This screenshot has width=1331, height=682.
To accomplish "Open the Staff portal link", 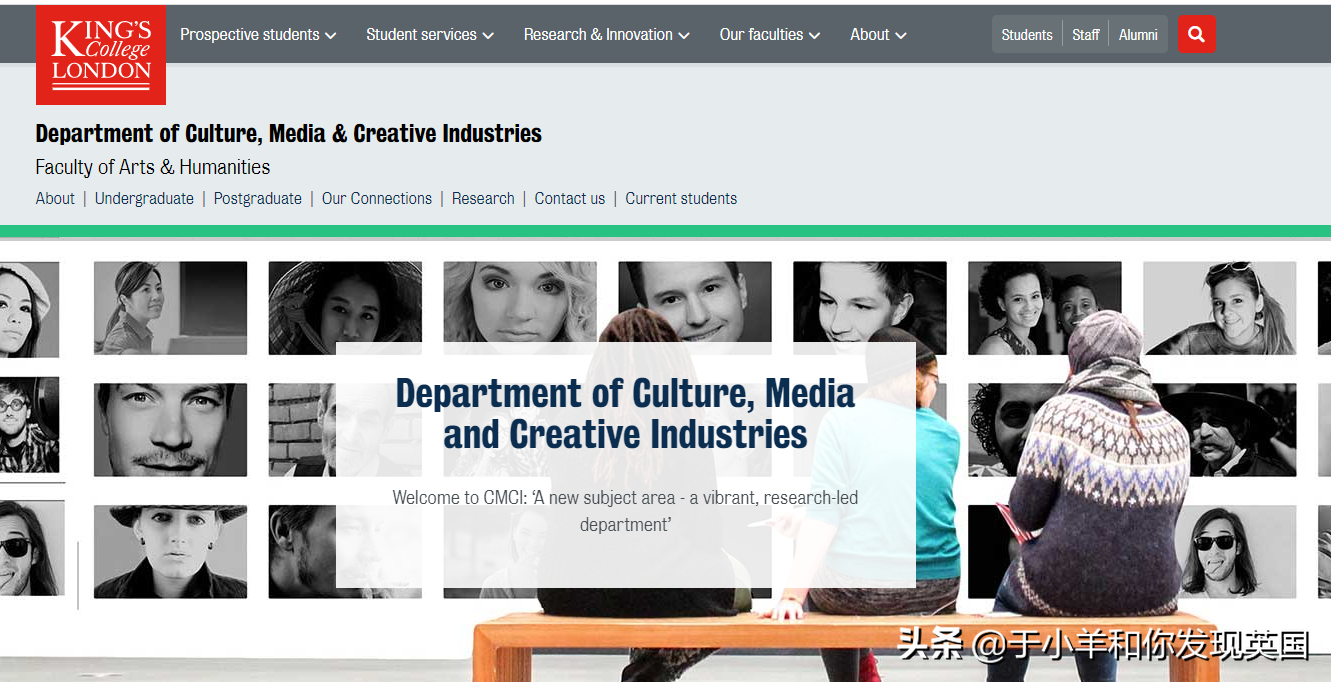I will (x=1086, y=35).
